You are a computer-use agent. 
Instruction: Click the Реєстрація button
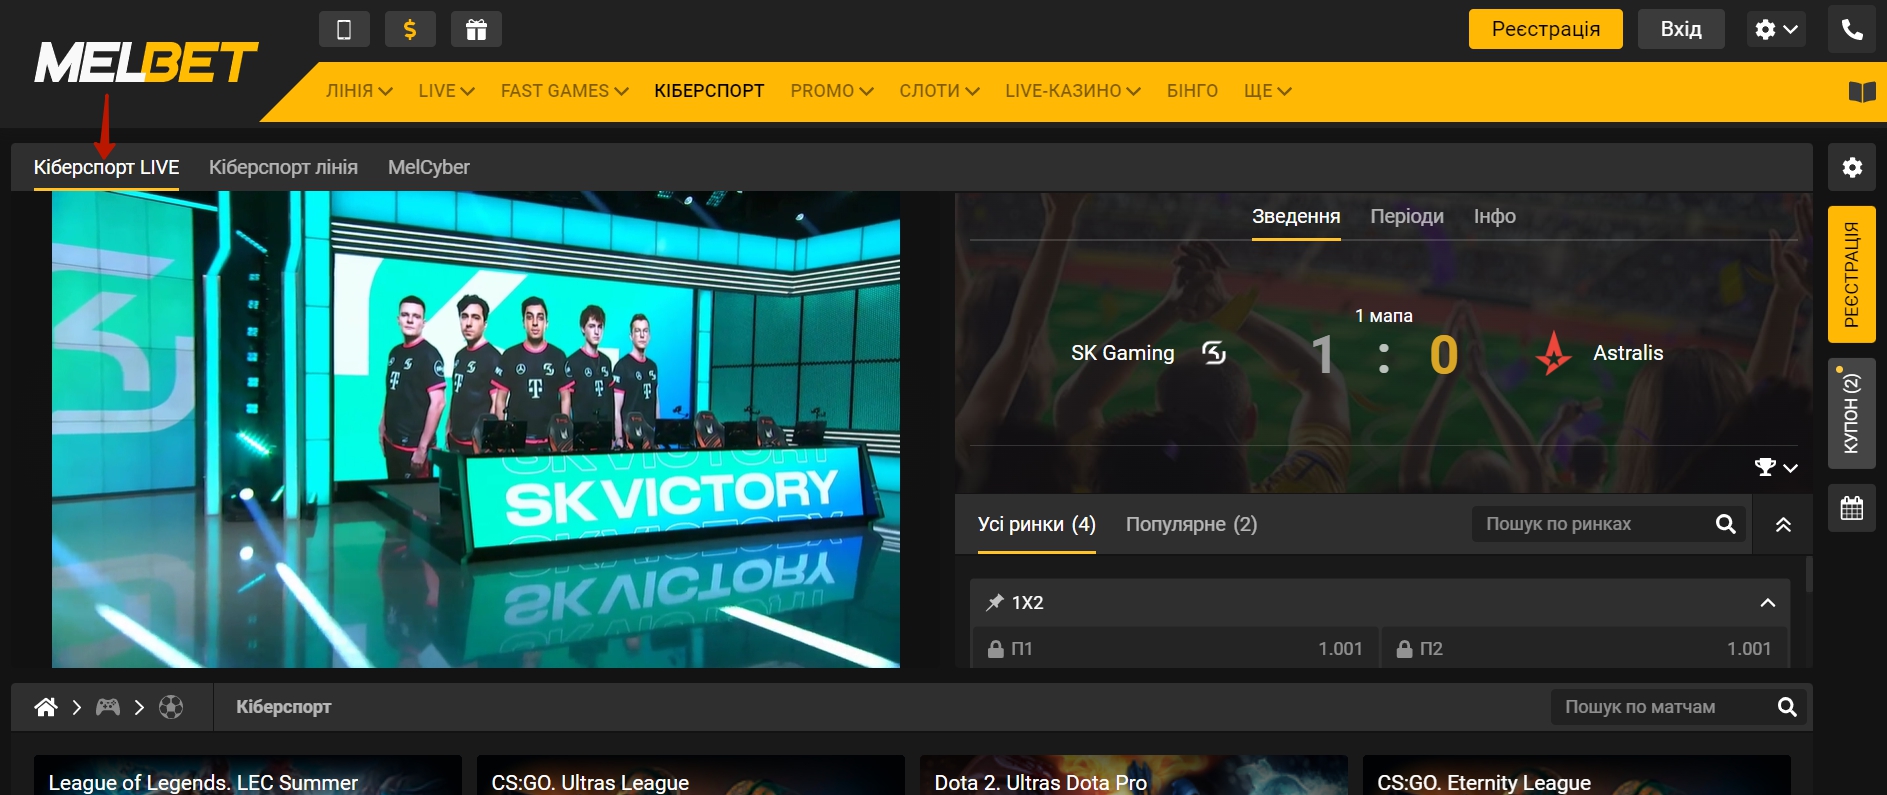(1545, 29)
